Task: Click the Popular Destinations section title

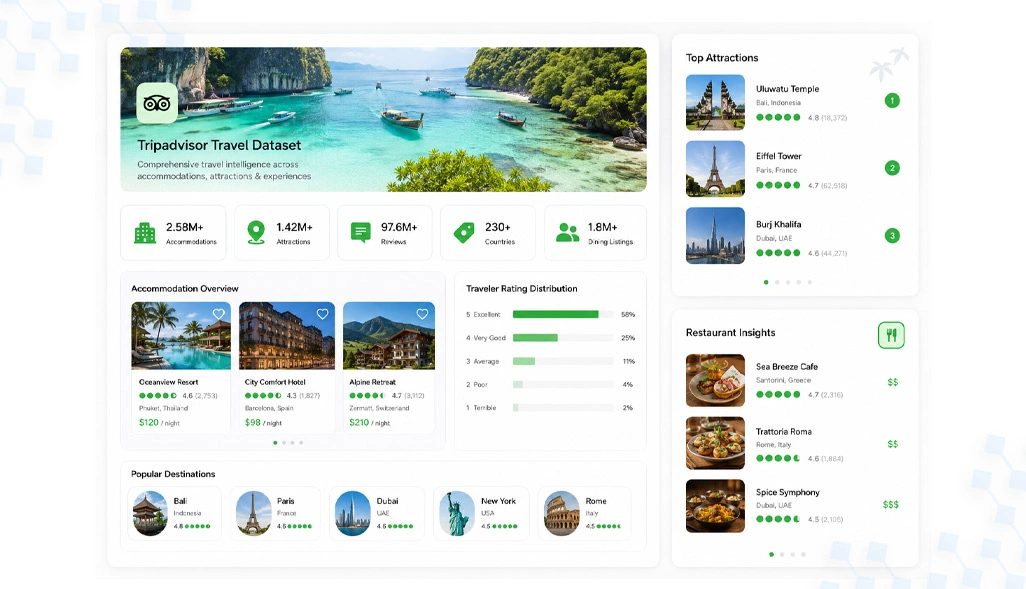Action: pos(173,474)
